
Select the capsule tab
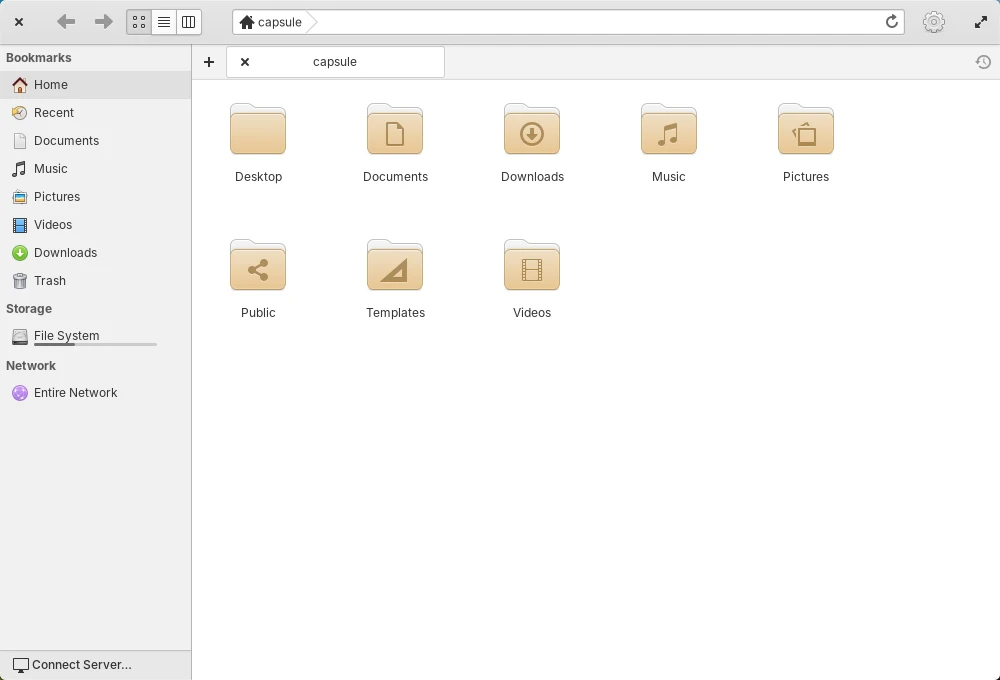pos(335,62)
